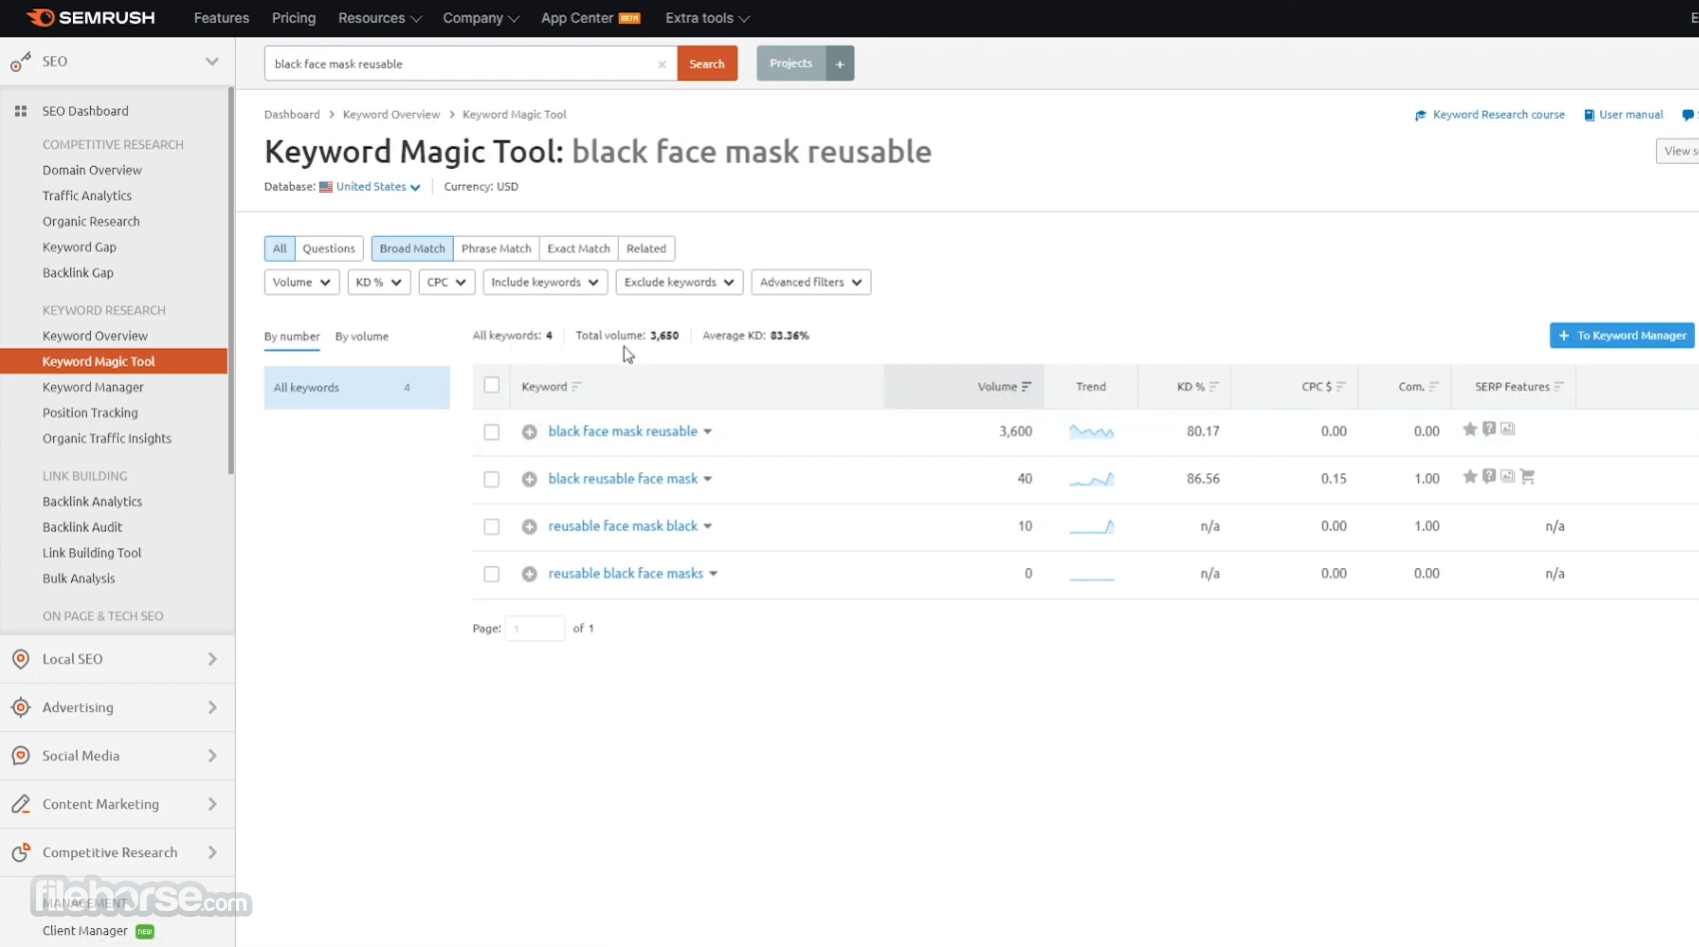Click the SEO Dashboard grid icon
1699x947 pixels.
point(20,111)
